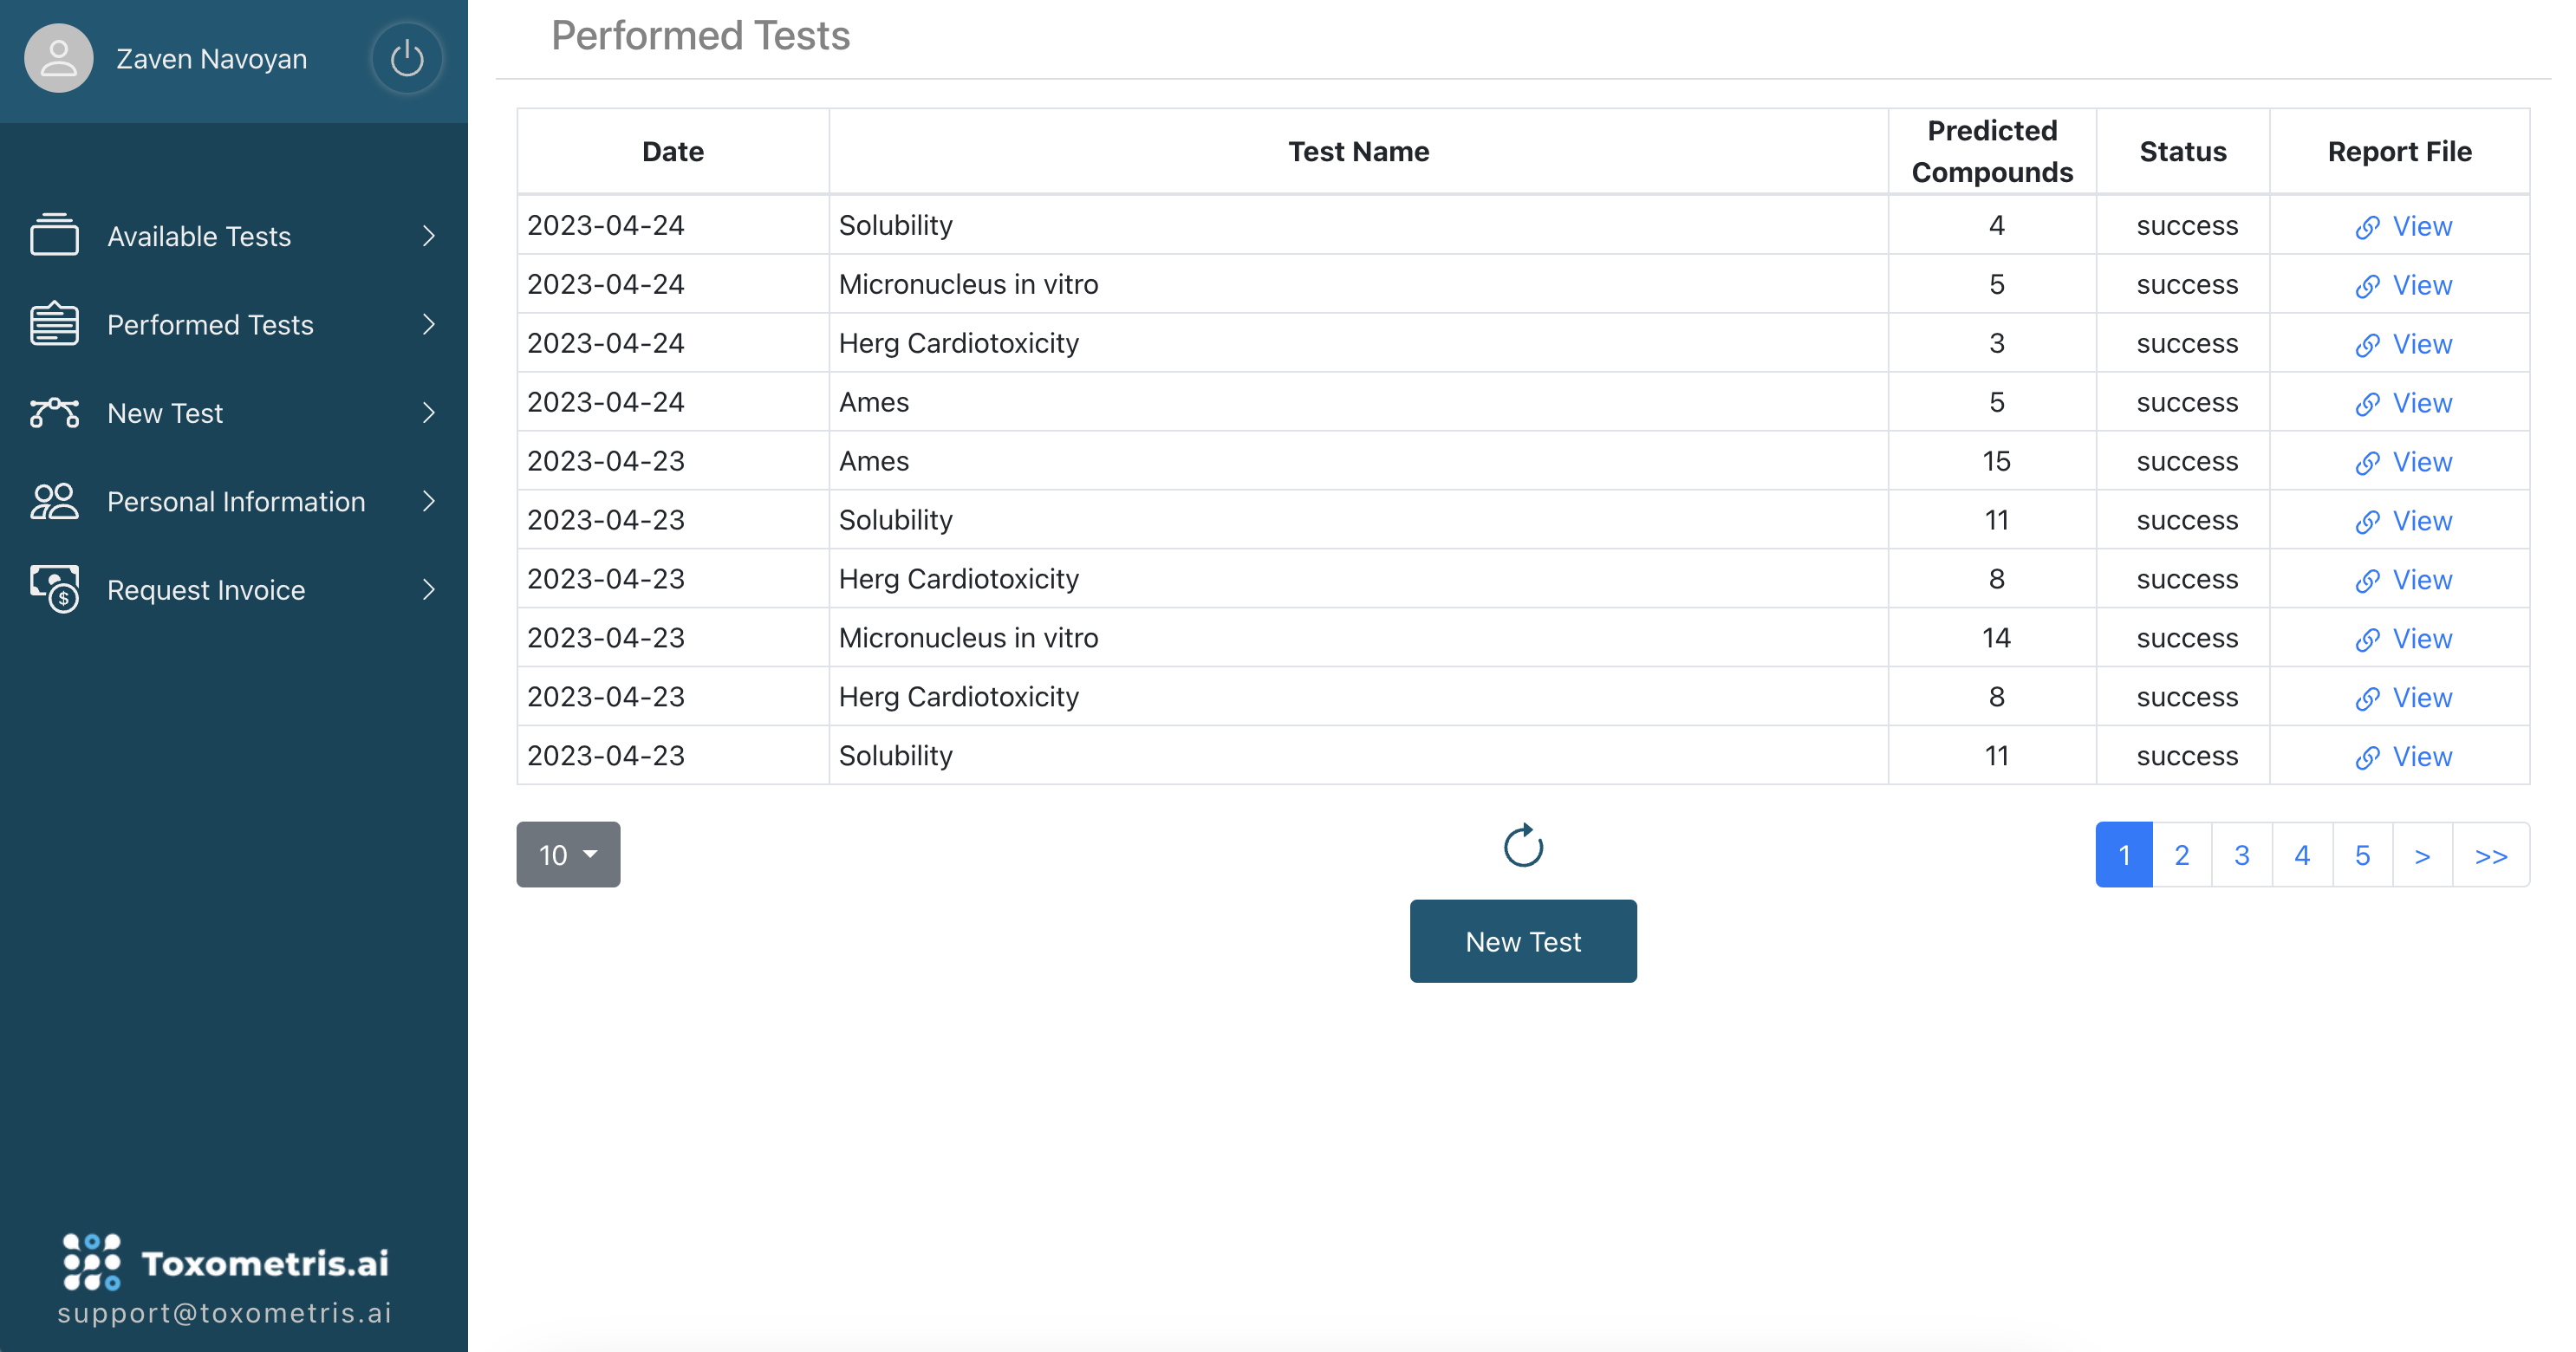Click the Report File column header
The image size is (2576, 1352).
coord(2399,151)
